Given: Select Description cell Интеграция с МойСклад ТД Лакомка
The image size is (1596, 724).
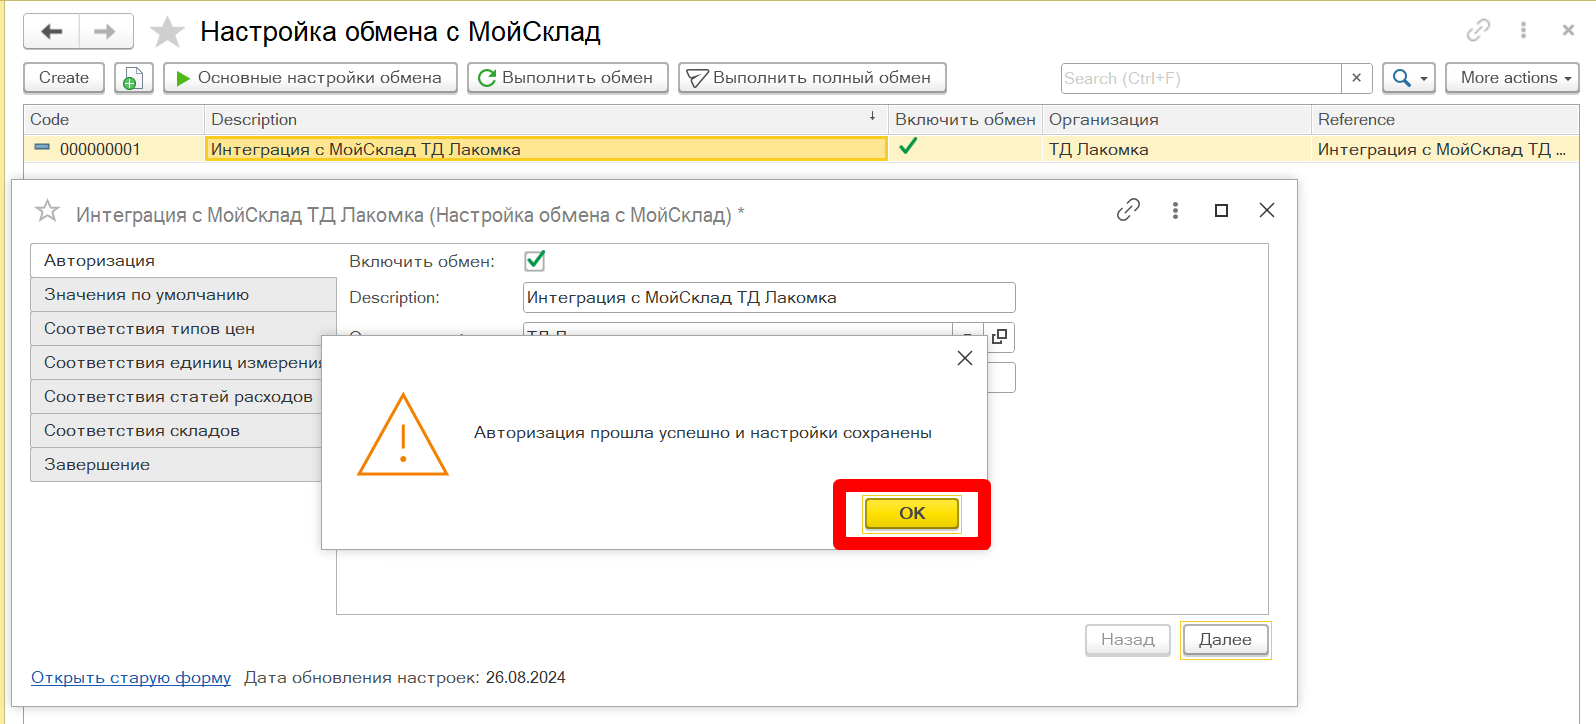Looking at the screenshot, I should pyautogui.click(x=546, y=149).
